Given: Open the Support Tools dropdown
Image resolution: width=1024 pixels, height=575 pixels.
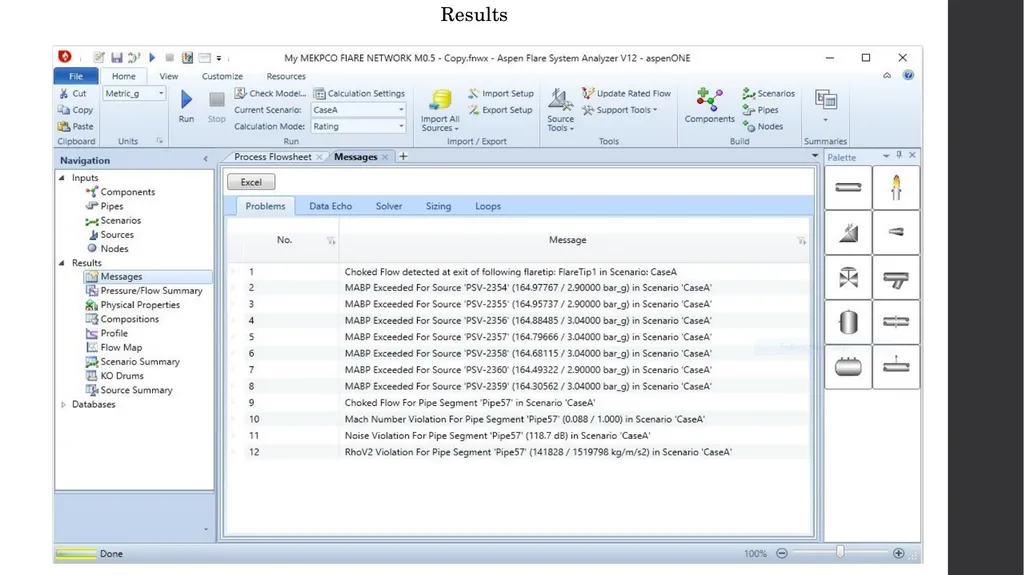Looking at the screenshot, I should pos(620,110).
